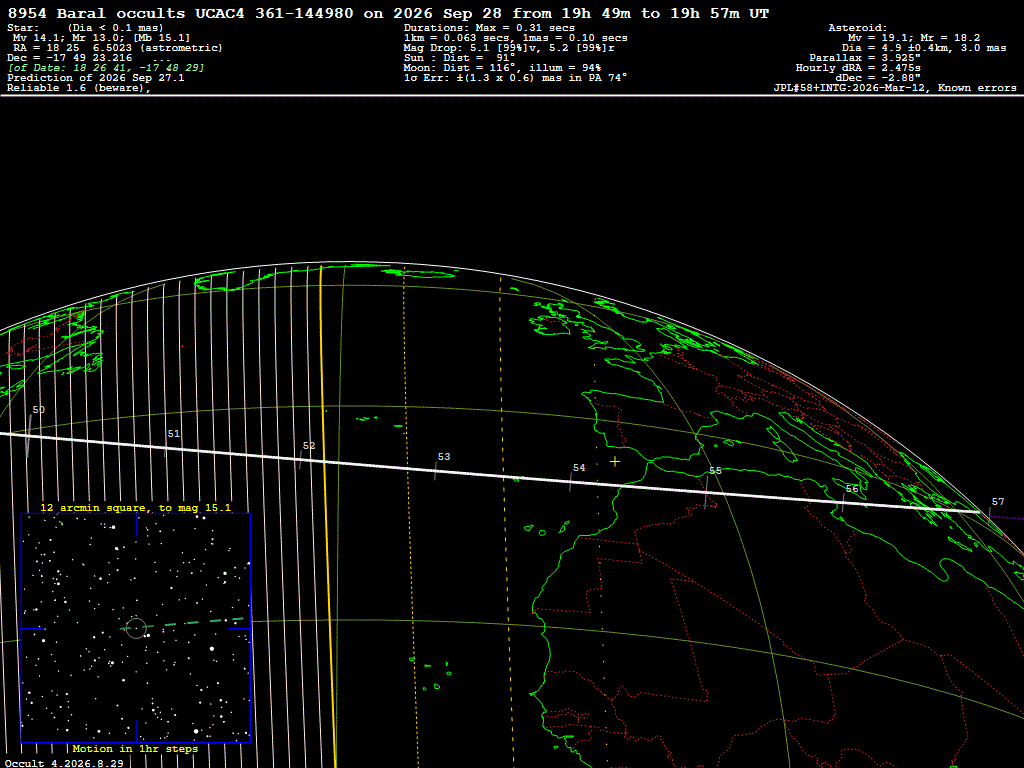The width and height of the screenshot is (1024, 768).
Task: Click the 57 end-of-path marker
Action: click(998, 502)
